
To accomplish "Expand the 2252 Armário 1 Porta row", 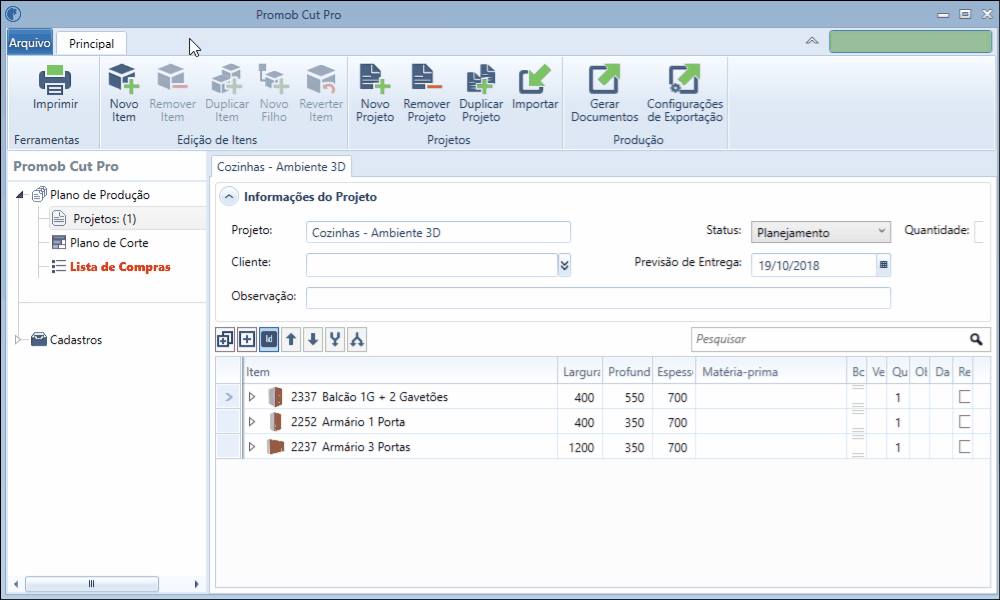I will click(252, 421).
